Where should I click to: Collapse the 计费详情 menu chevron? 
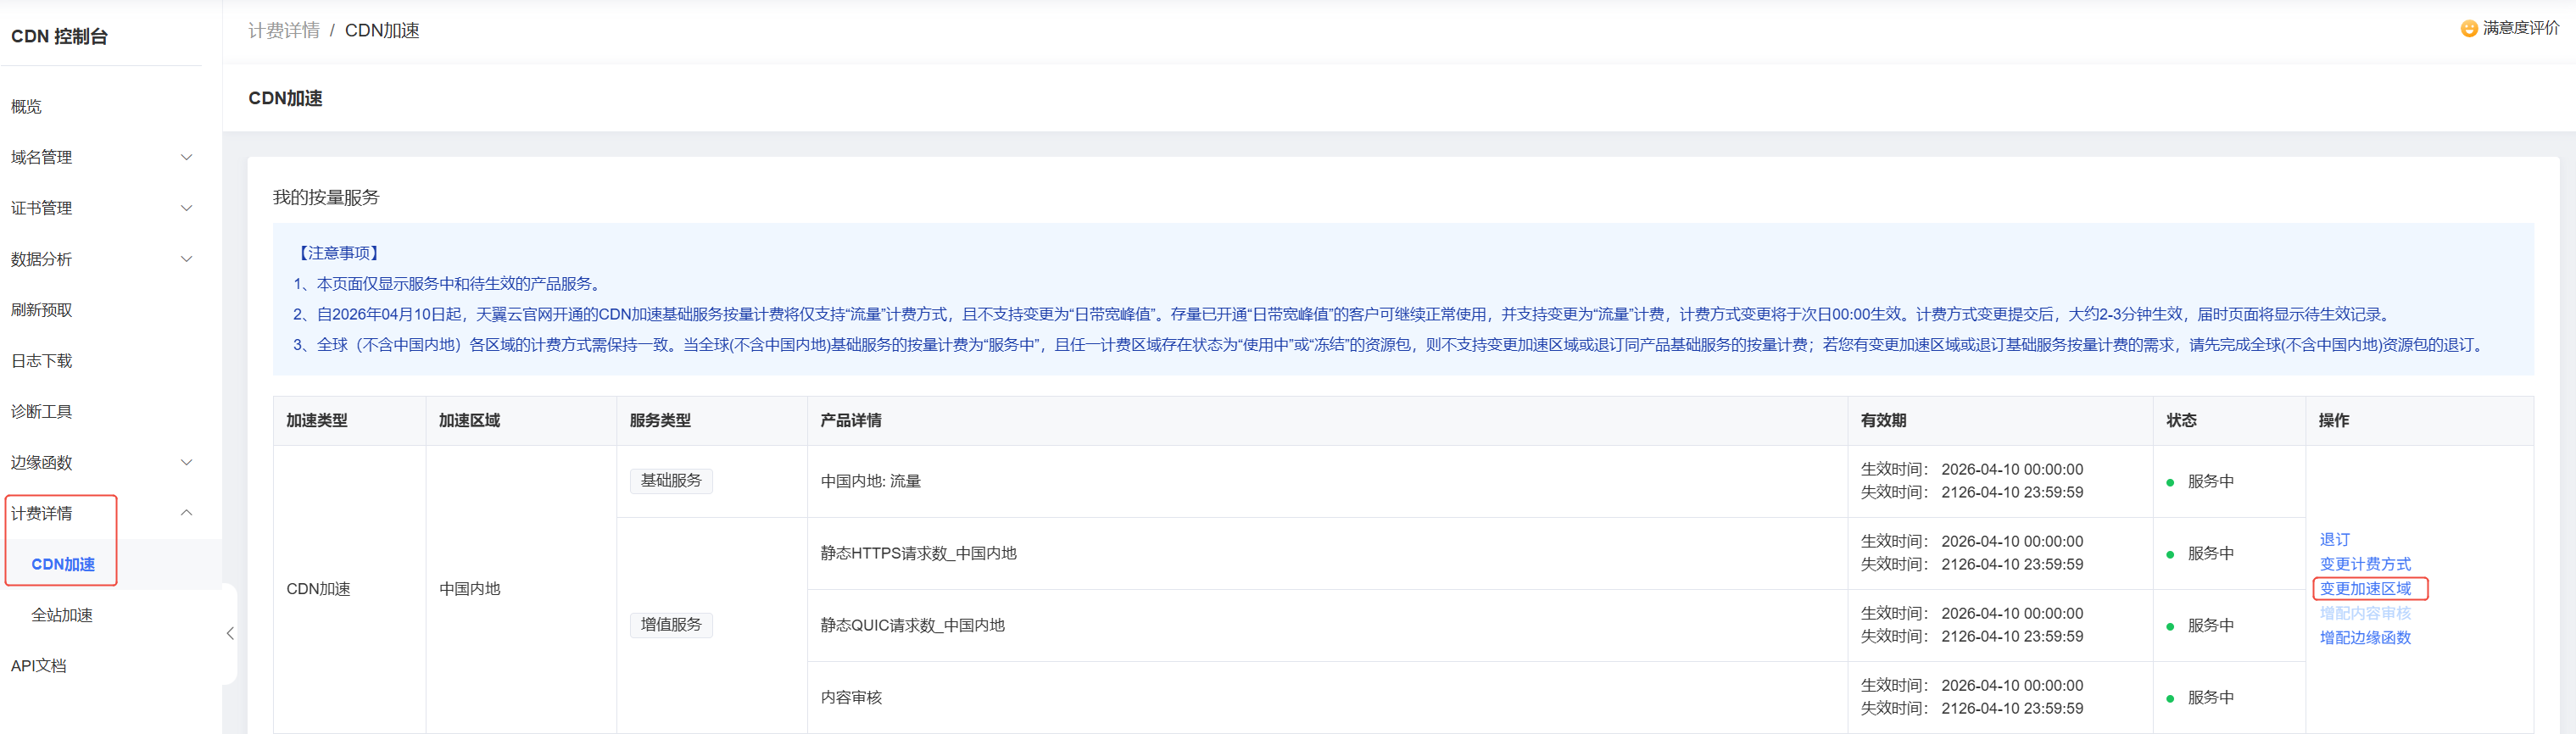click(186, 513)
